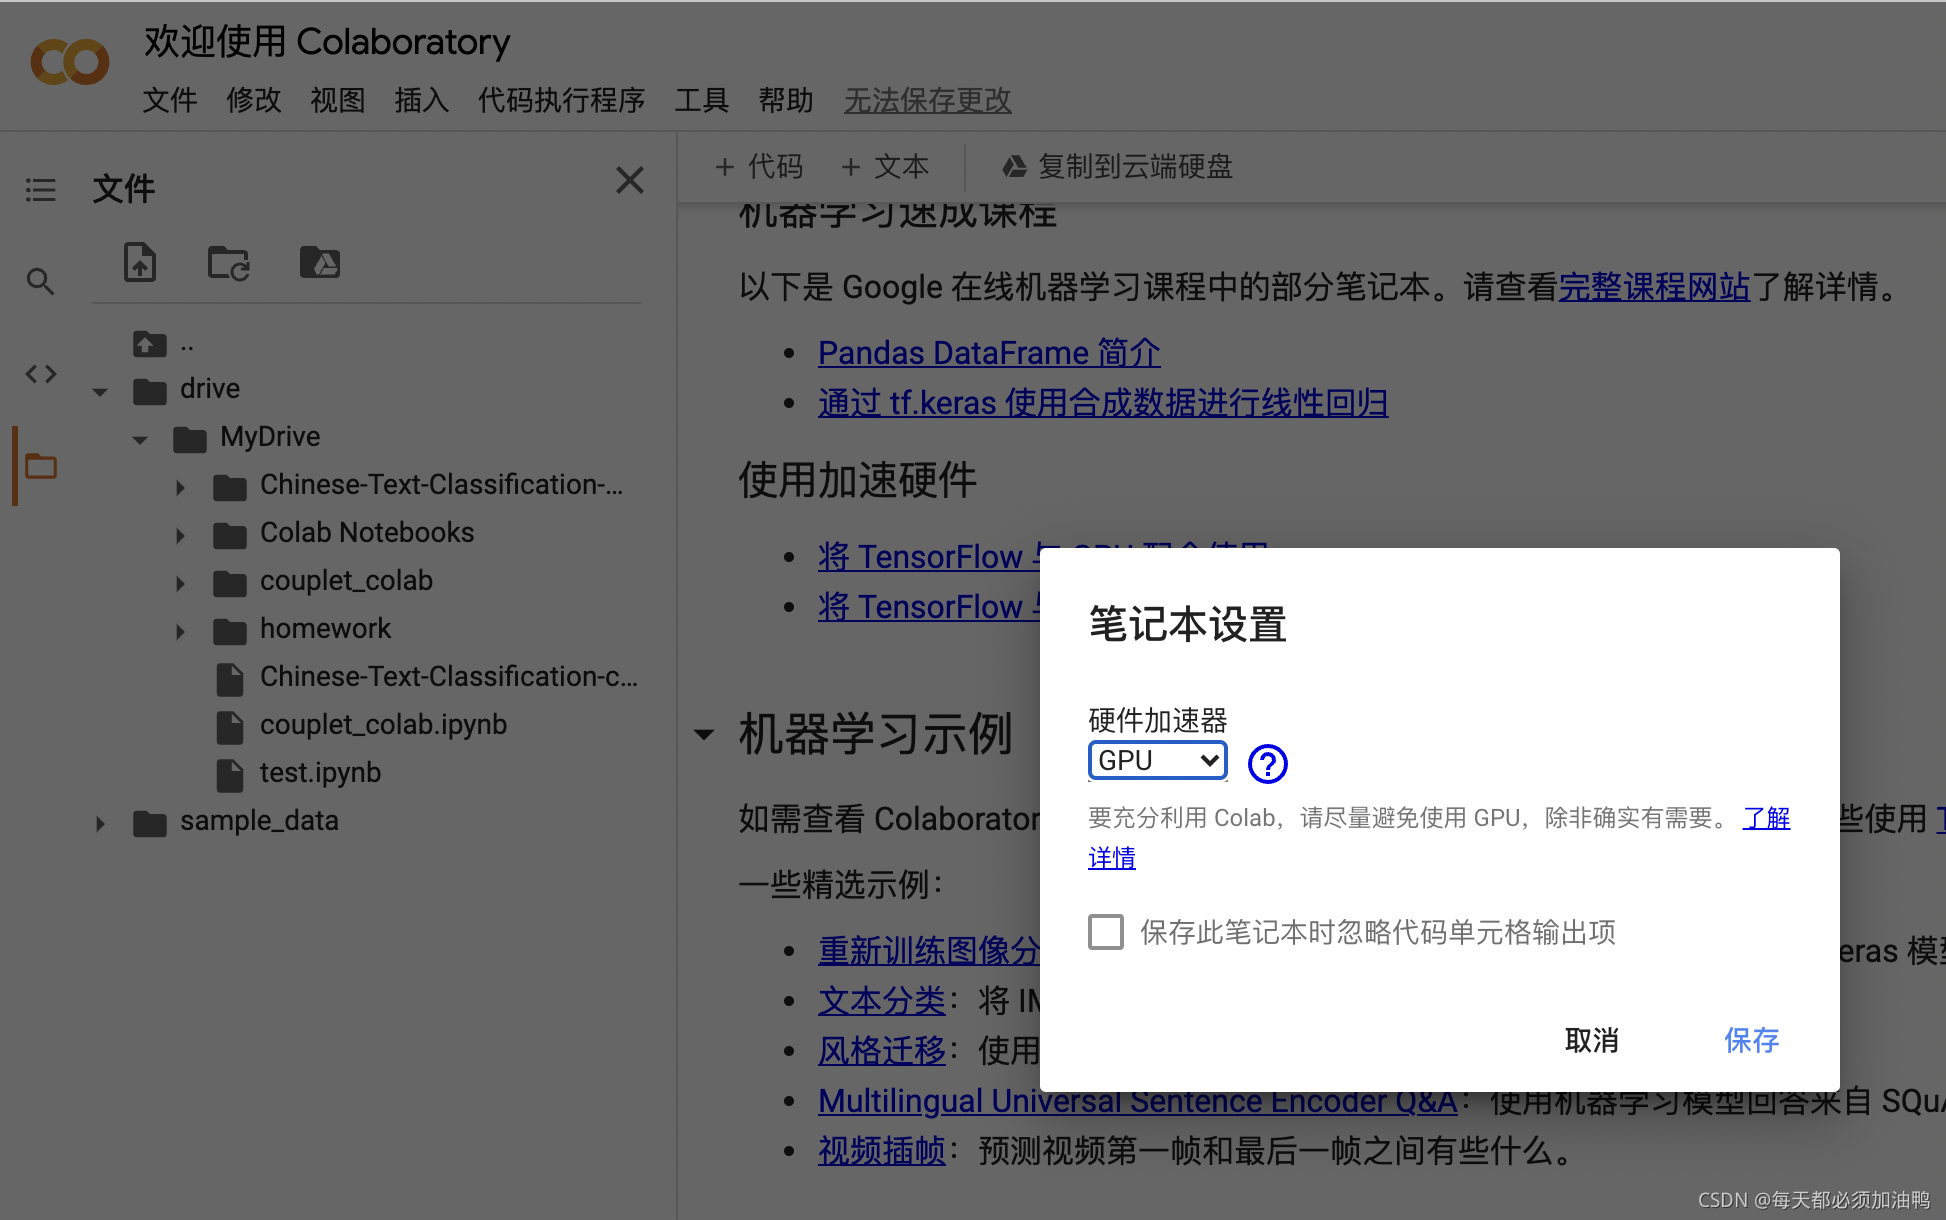
Task: Click 复制到云端硬盘 button
Action: (x=1118, y=166)
